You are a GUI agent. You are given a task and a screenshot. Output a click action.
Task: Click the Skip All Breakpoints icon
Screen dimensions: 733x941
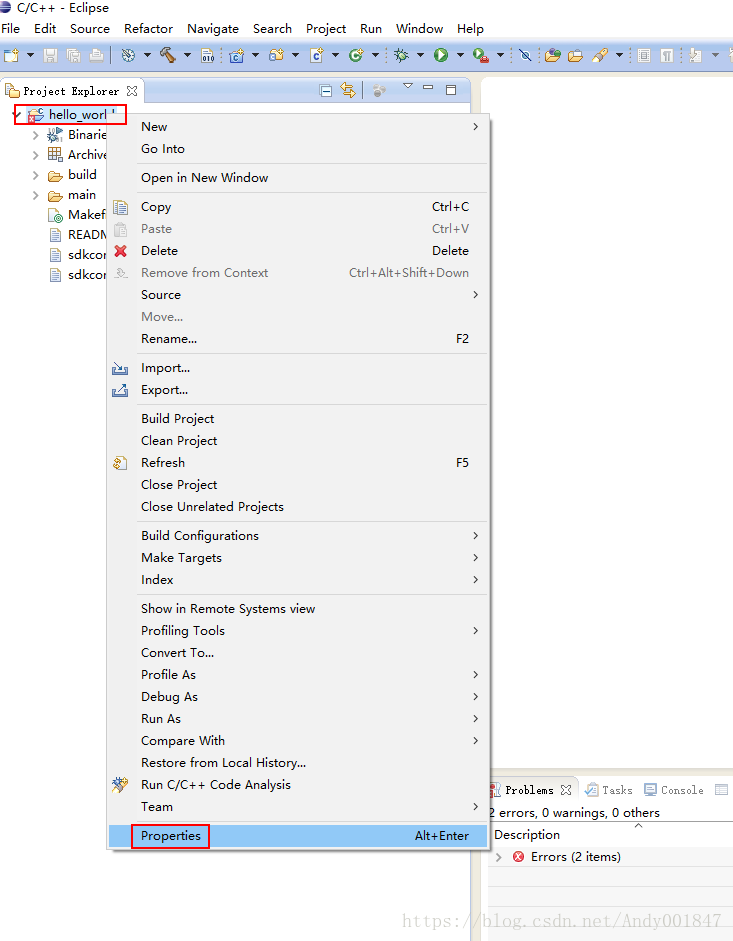(x=525, y=56)
